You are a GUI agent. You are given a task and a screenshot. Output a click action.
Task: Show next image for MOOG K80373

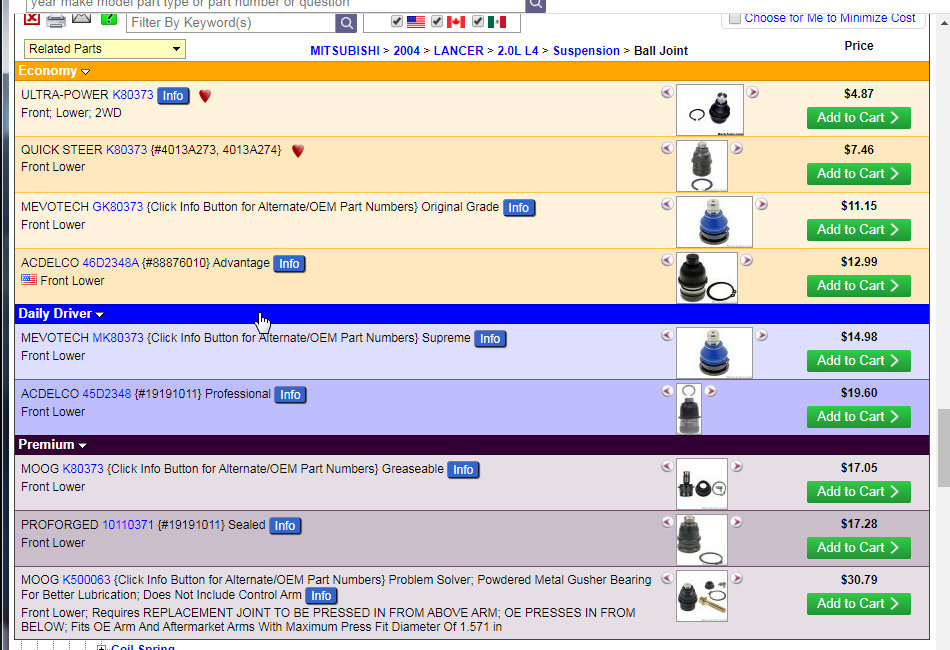737,466
